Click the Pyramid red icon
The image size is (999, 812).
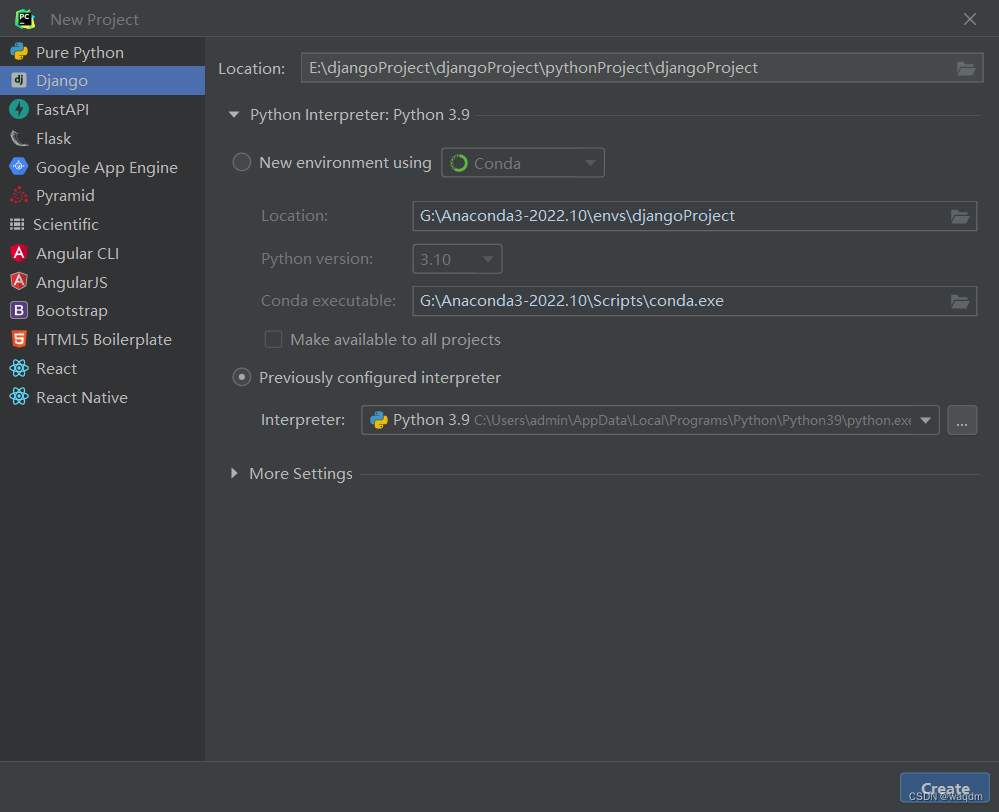pyautogui.click(x=19, y=195)
